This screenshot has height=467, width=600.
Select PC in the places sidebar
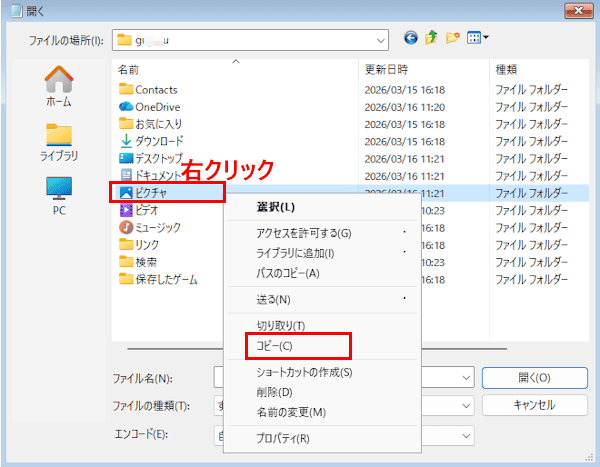pos(58,196)
